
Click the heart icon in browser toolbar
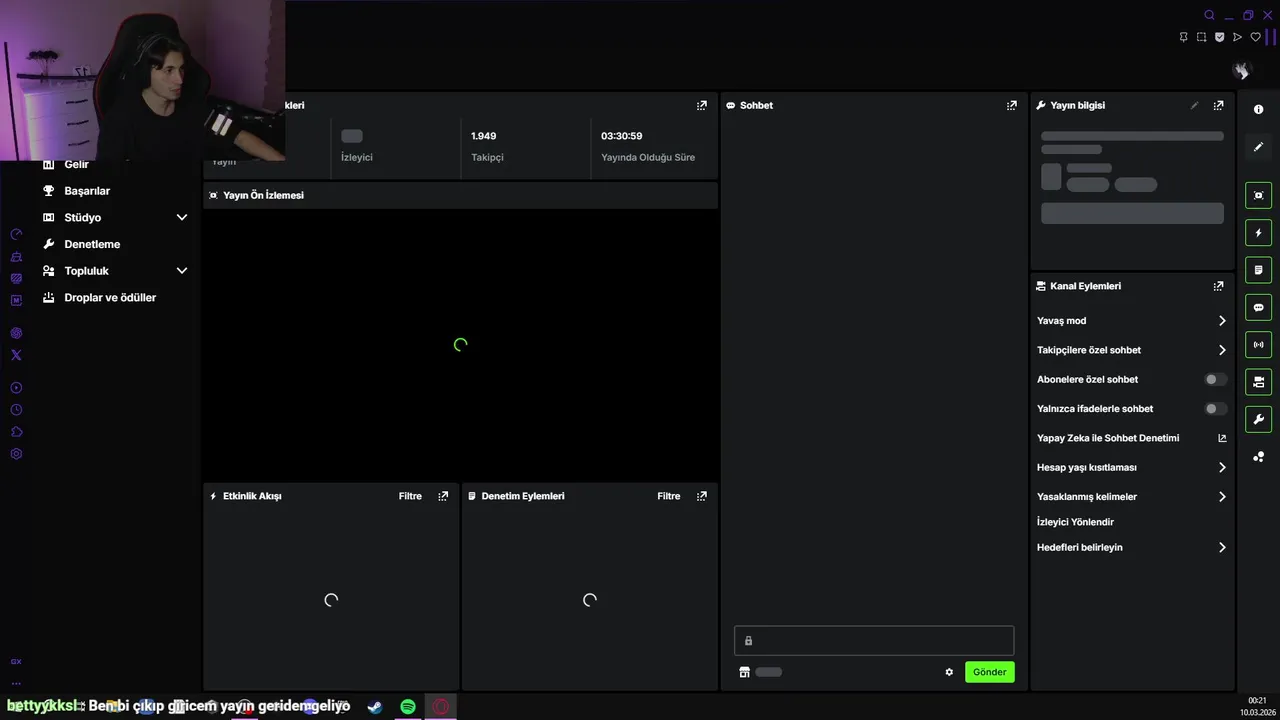[x=1256, y=37]
